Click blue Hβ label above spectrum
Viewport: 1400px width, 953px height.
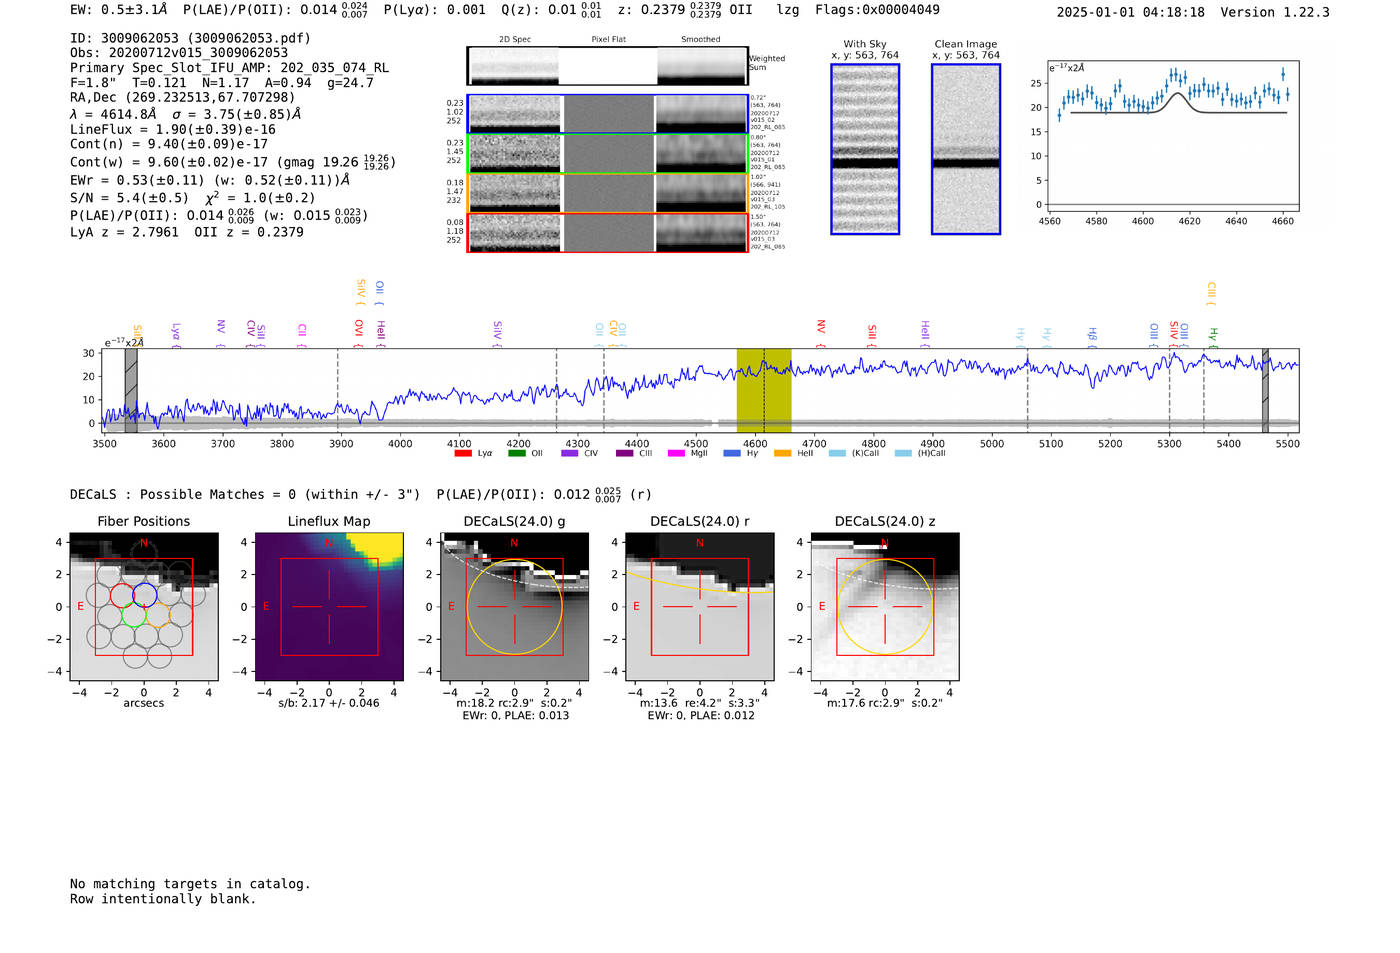pos(1092,335)
